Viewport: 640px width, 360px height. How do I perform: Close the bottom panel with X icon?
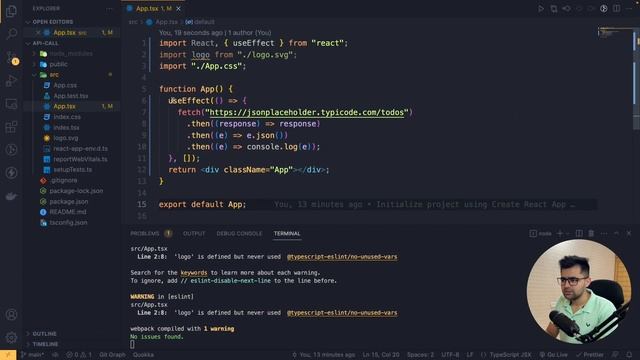click(x=629, y=233)
